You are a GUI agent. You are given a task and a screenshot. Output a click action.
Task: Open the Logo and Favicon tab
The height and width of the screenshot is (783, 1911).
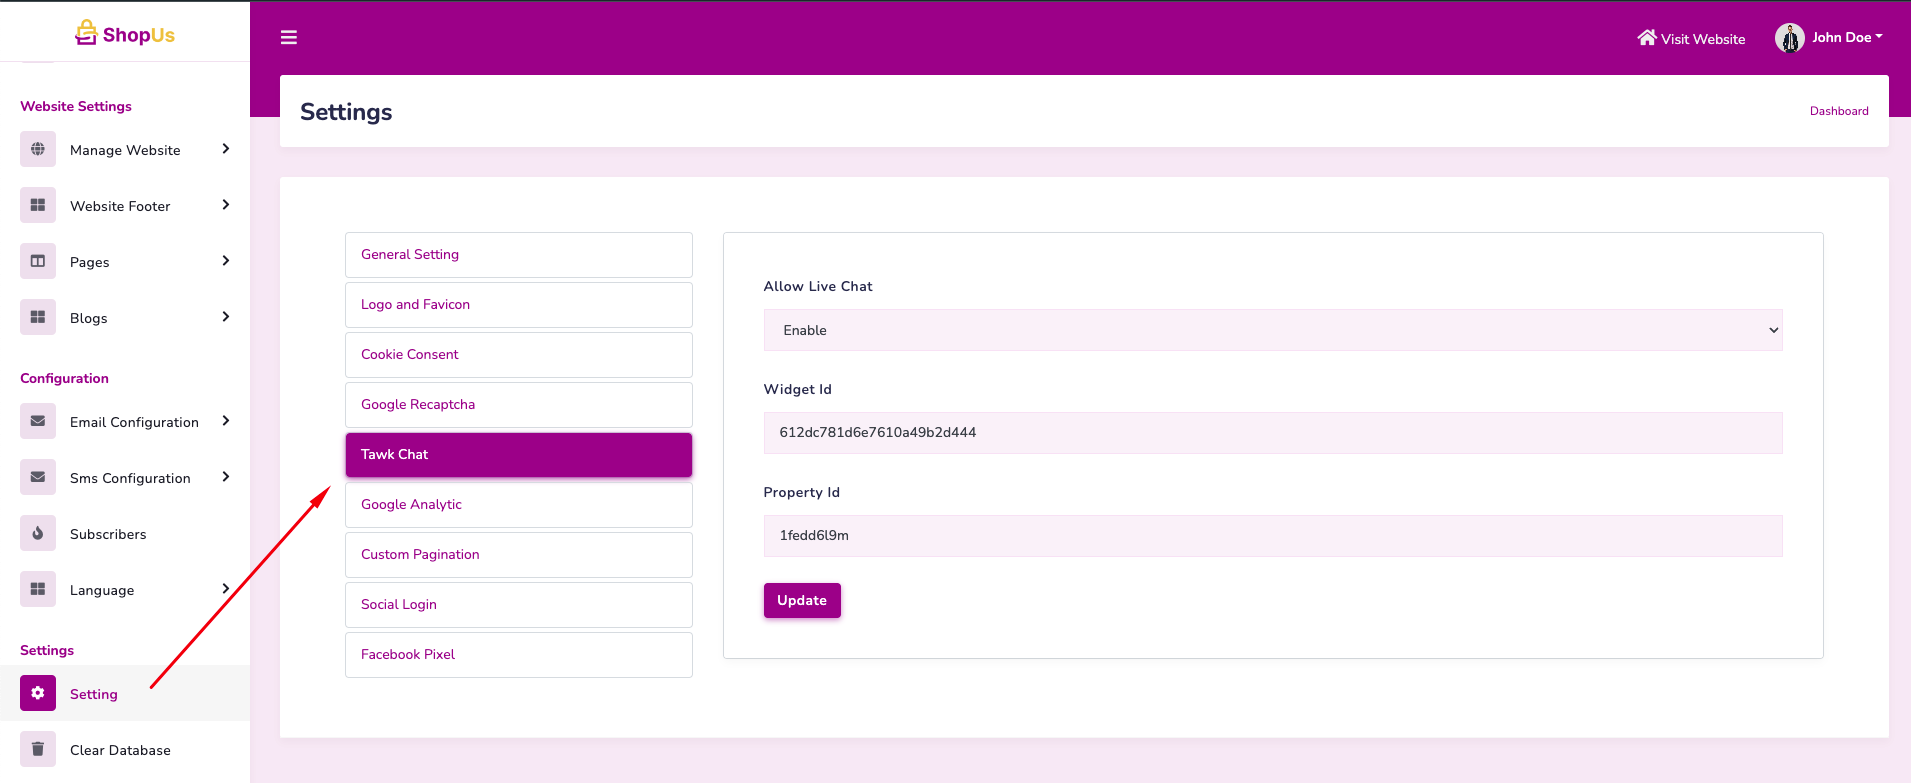[518, 305]
